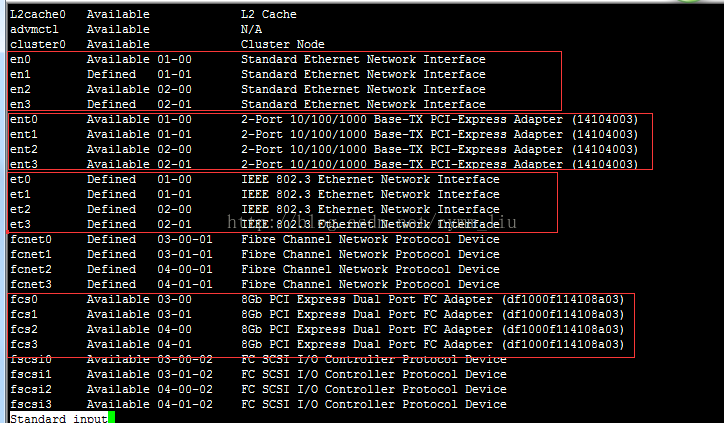
Task: Select the fscsi1 controller row
Action: click(259, 375)
